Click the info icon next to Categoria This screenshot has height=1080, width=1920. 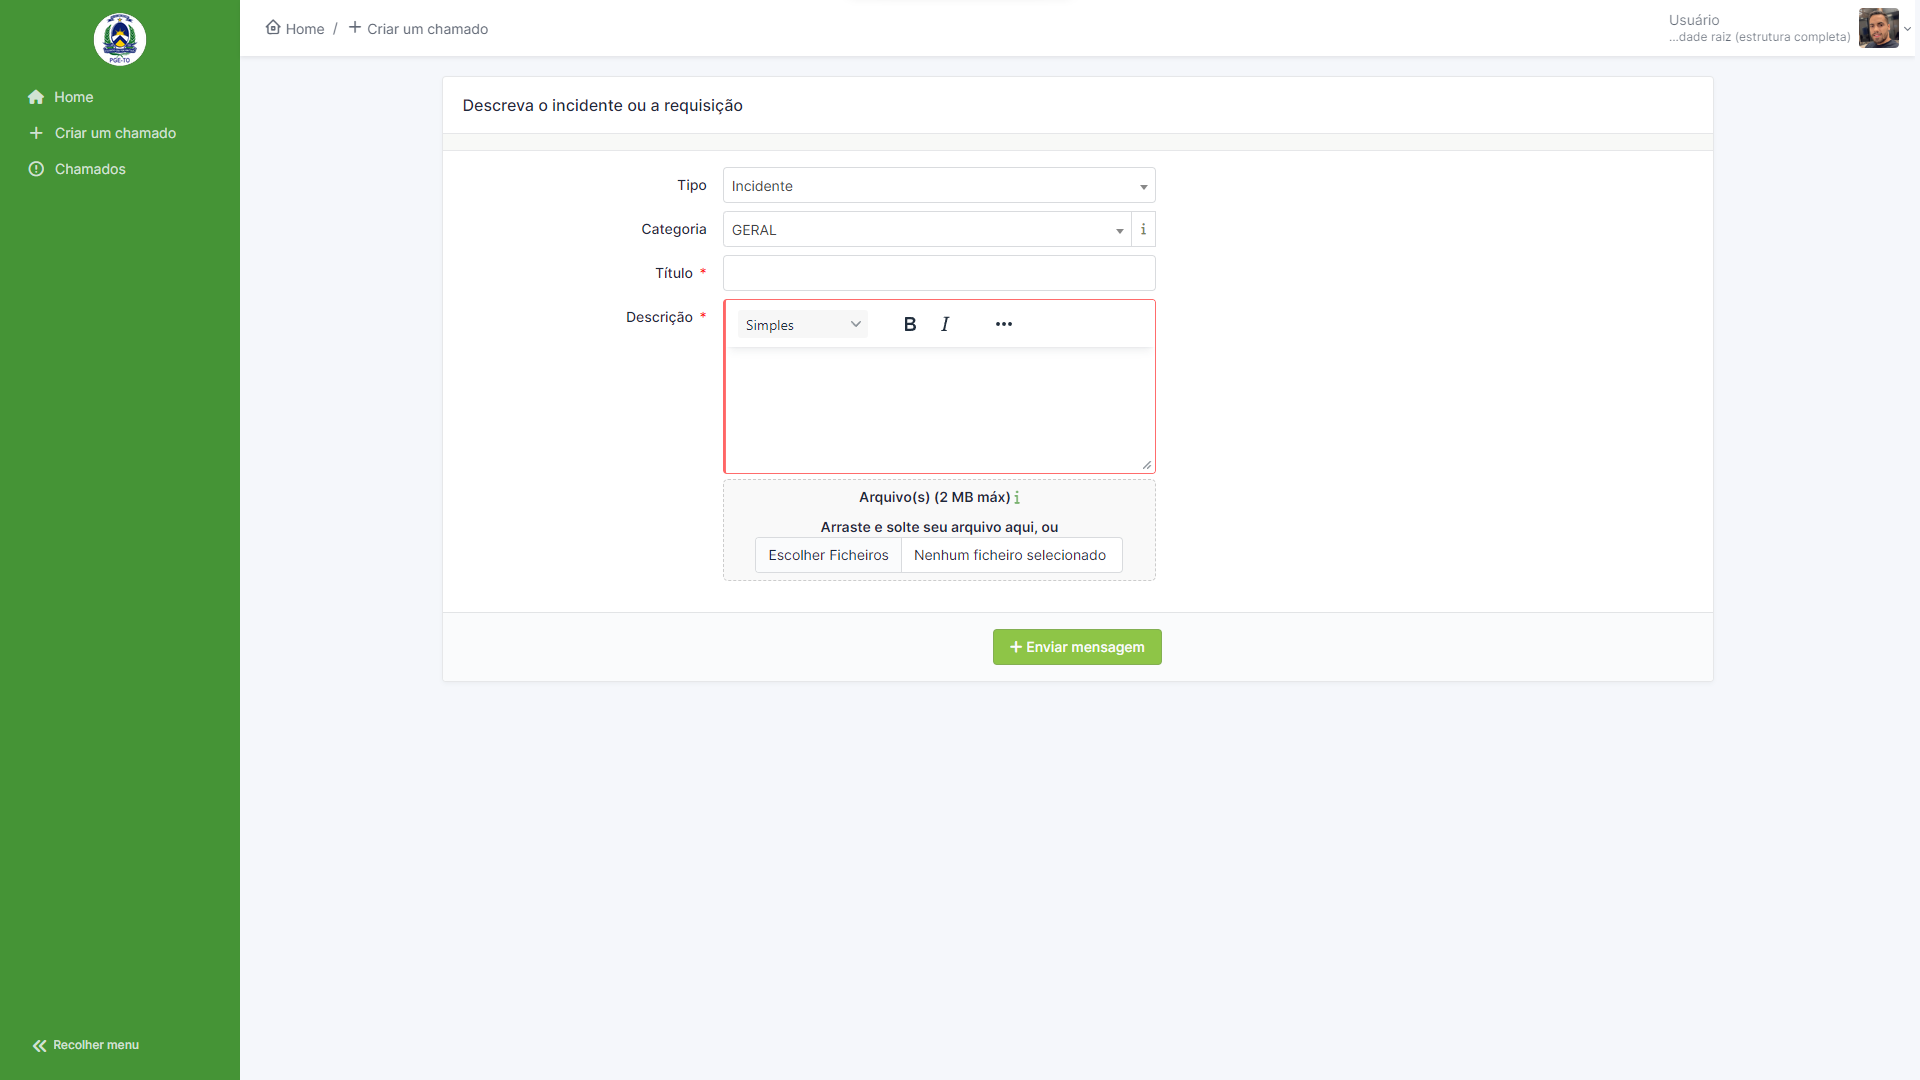point(1143,230)
